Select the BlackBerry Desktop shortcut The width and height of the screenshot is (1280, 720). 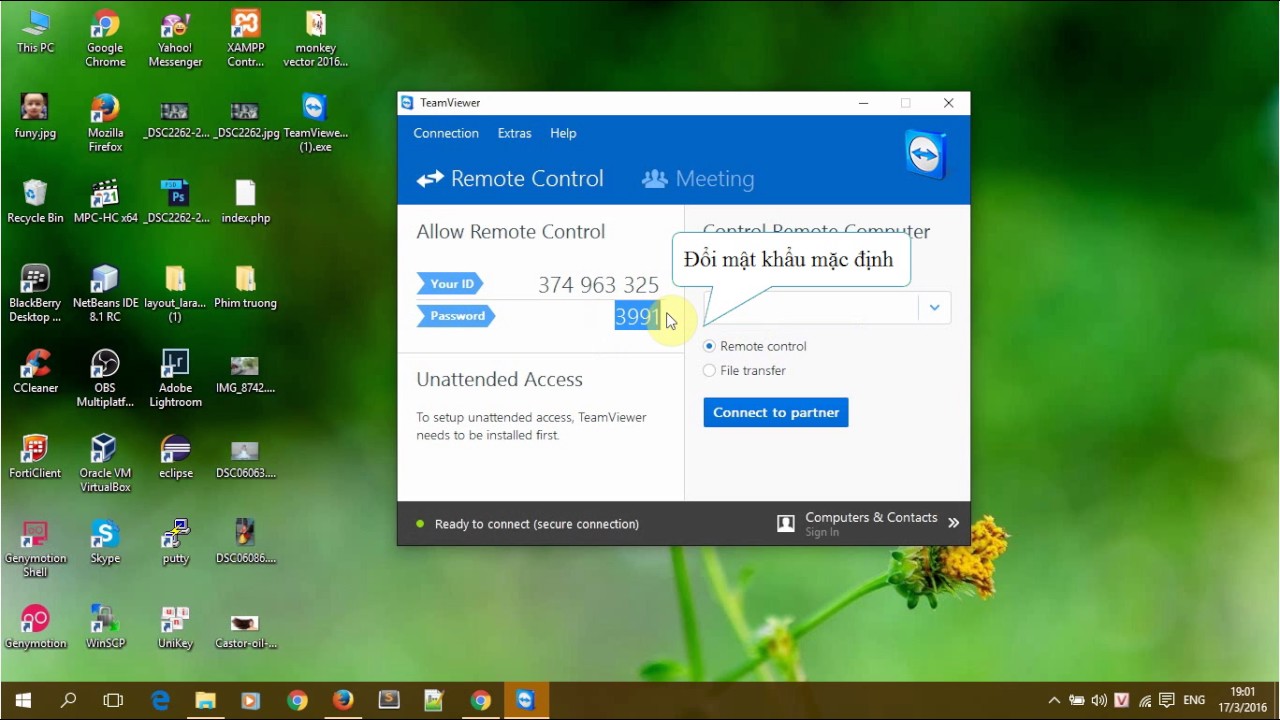click(35, 294)
